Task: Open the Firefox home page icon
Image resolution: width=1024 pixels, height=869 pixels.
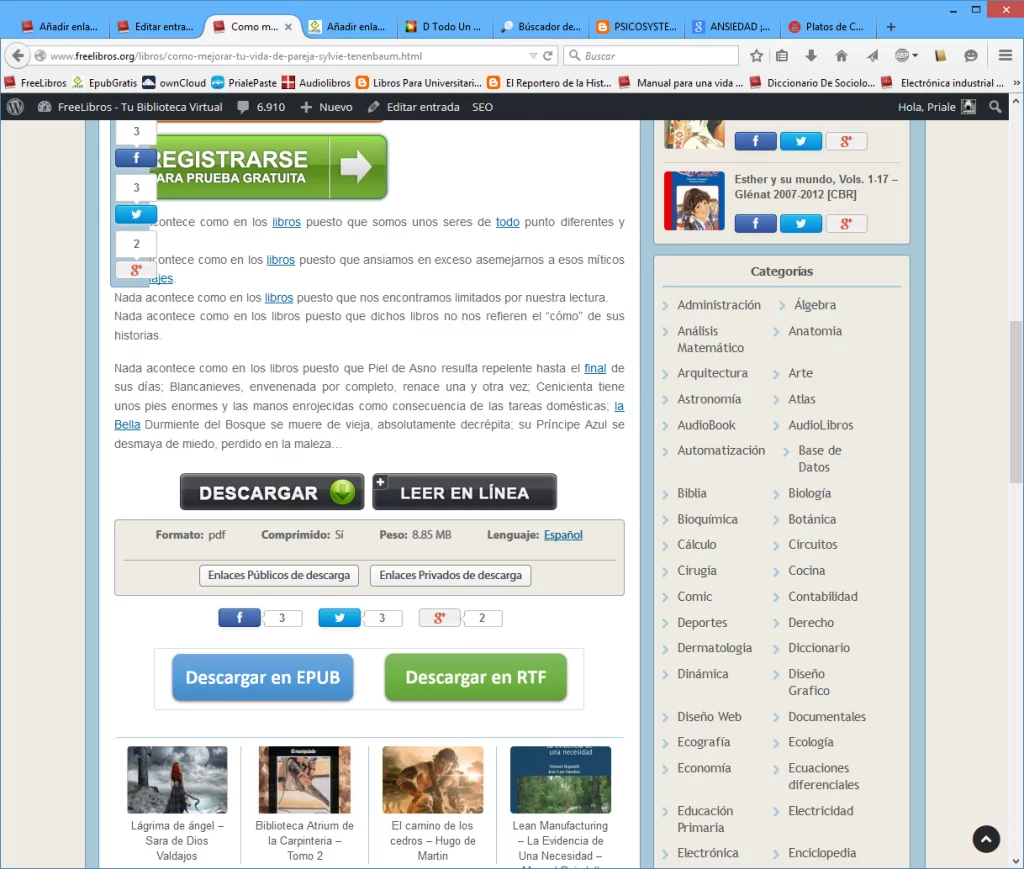Action: [x=841, y=56]
